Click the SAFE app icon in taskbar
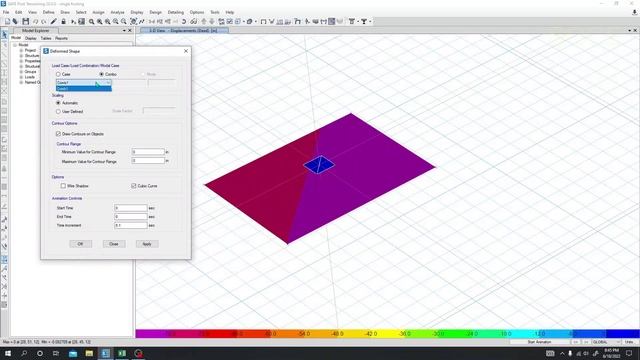This screenshot has width=640, height=360. [105, 353]
